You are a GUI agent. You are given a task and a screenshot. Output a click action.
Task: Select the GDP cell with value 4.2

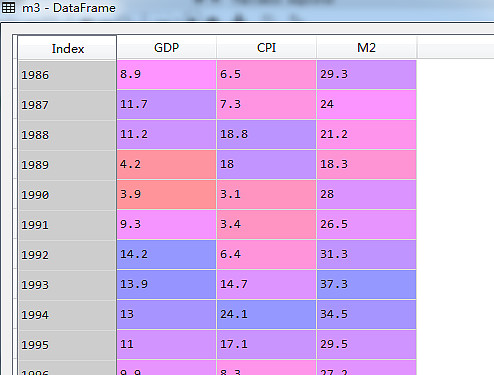click(x=166, y=165)
